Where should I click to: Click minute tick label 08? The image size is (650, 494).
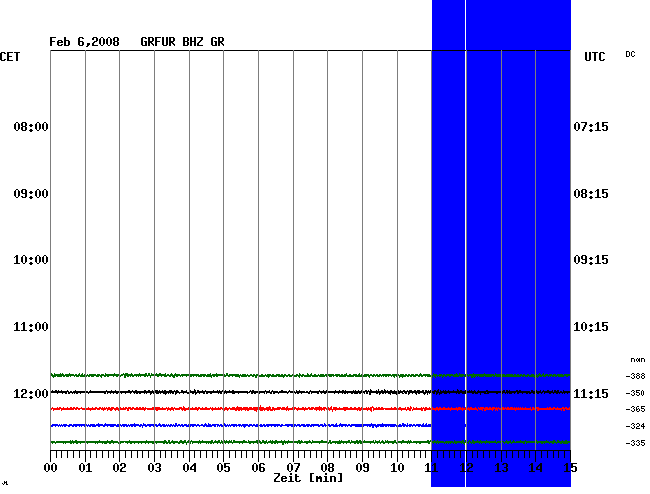327,468
